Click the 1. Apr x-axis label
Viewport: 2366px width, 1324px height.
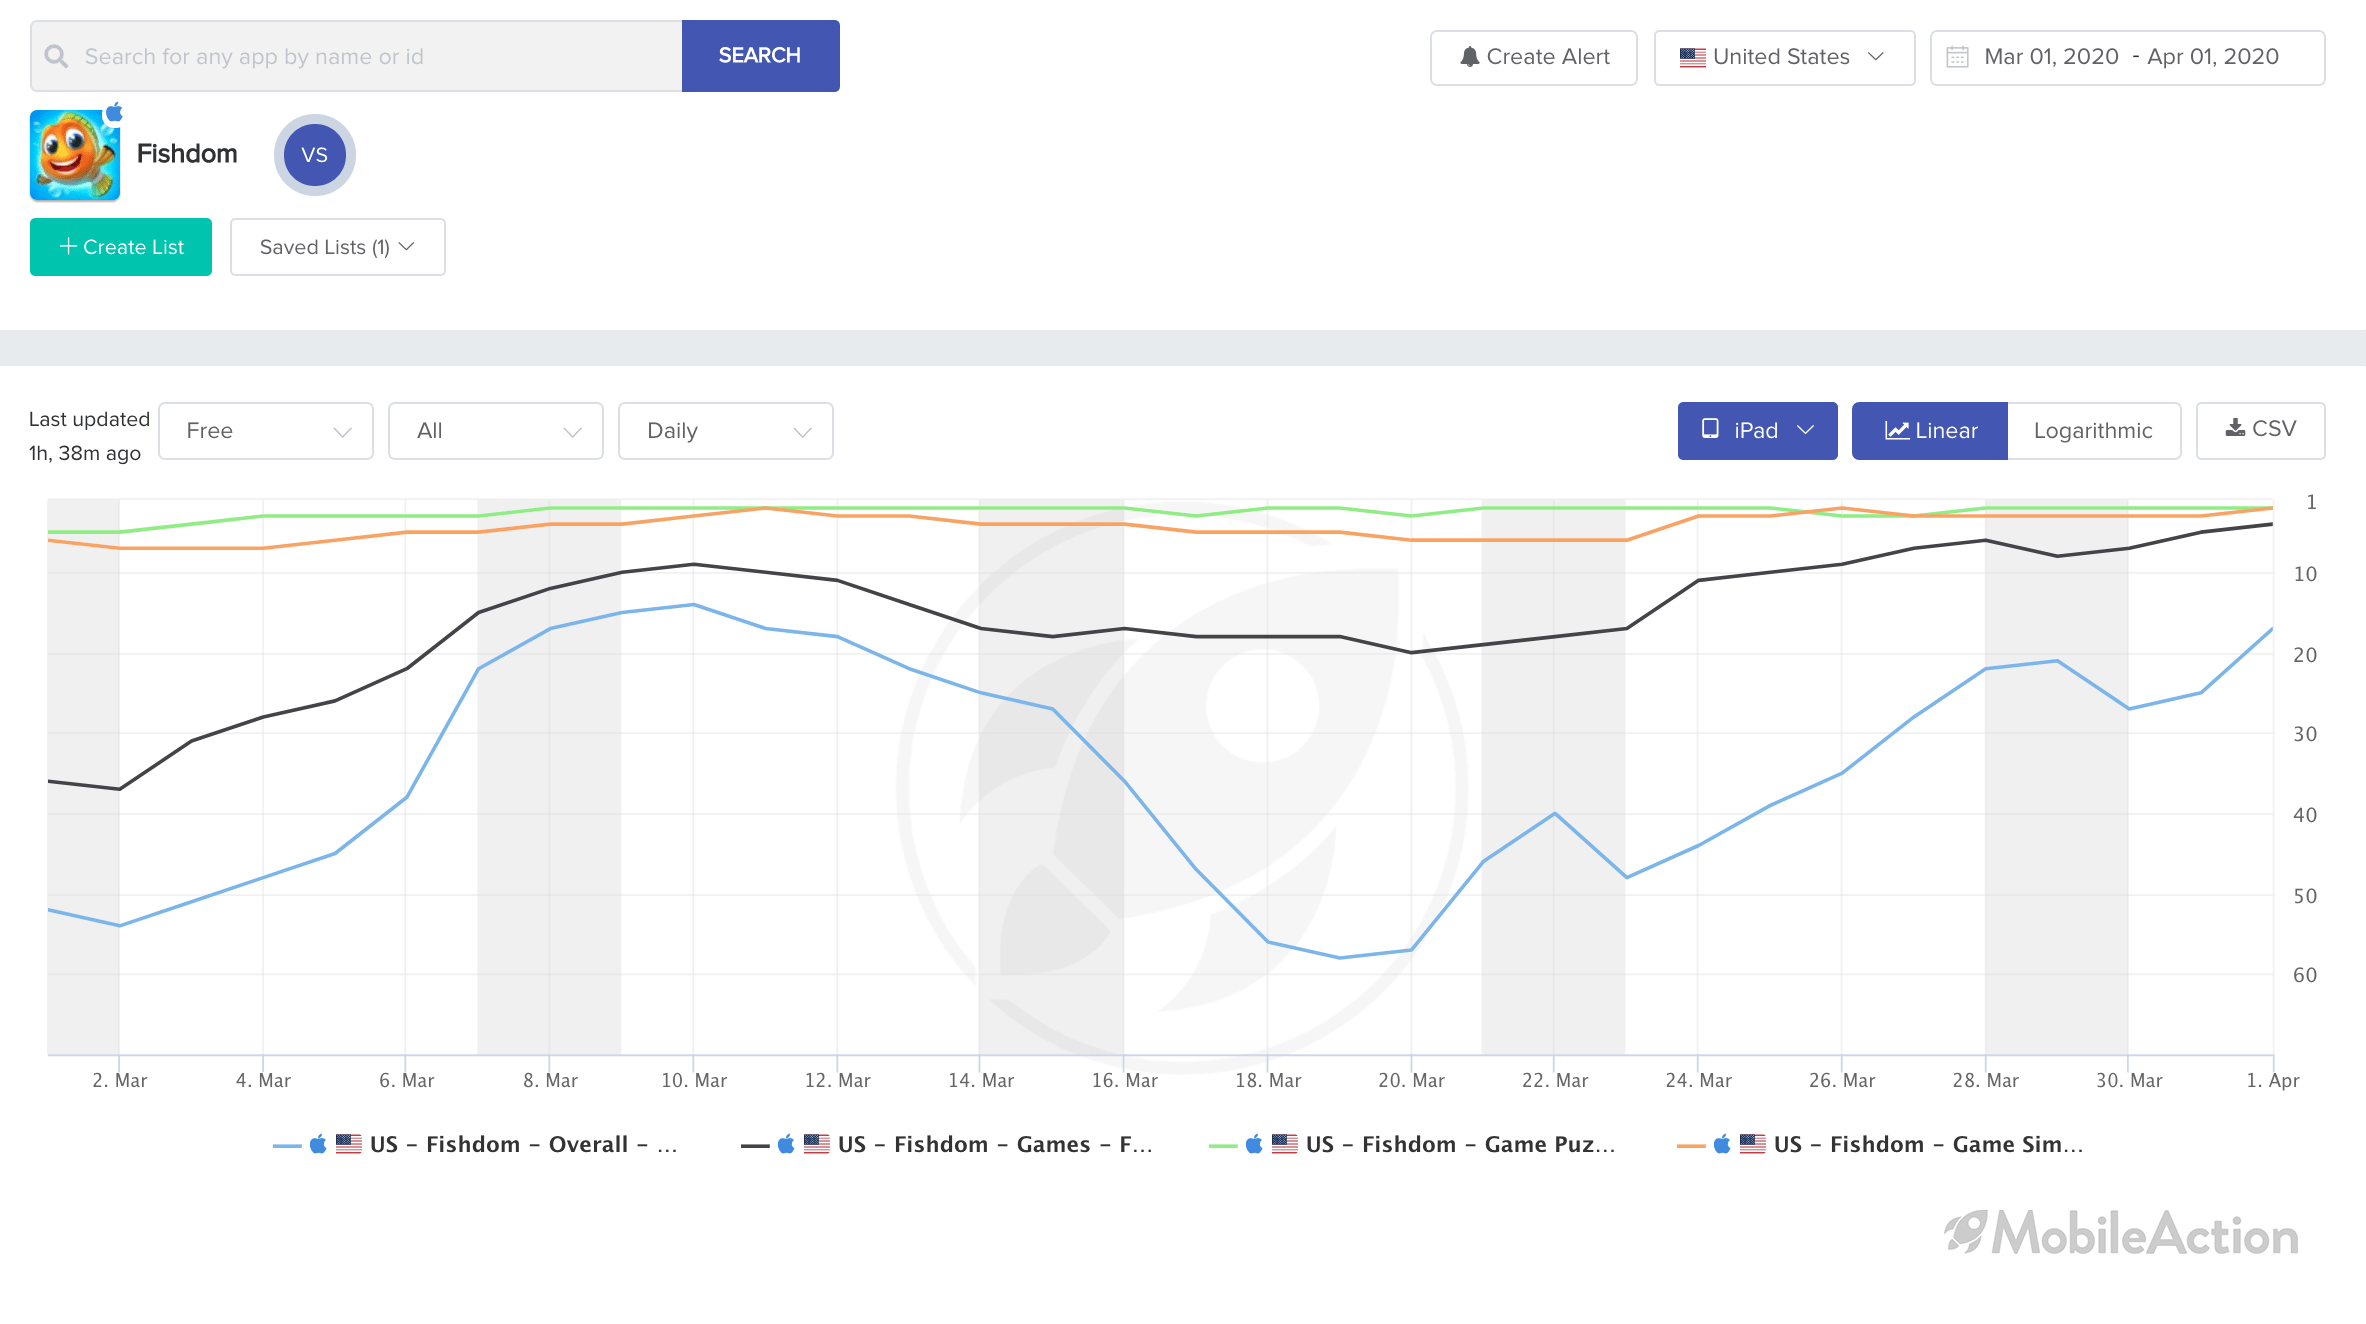[2273, 1081]
